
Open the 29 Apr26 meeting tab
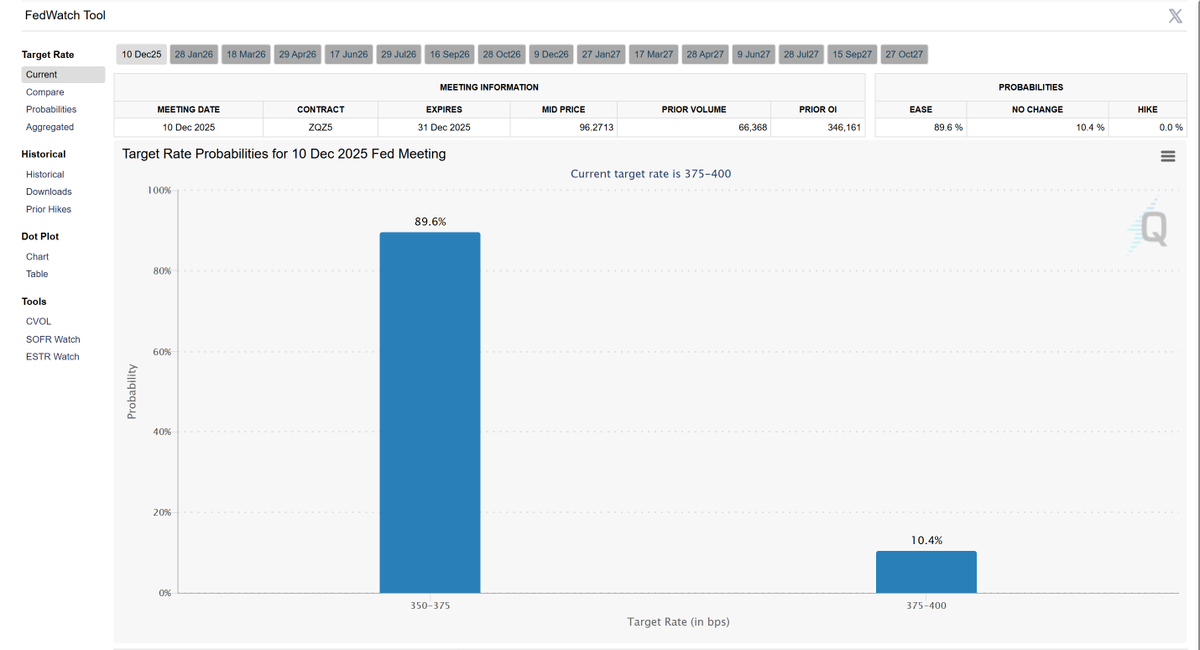(x=298, y=54)
